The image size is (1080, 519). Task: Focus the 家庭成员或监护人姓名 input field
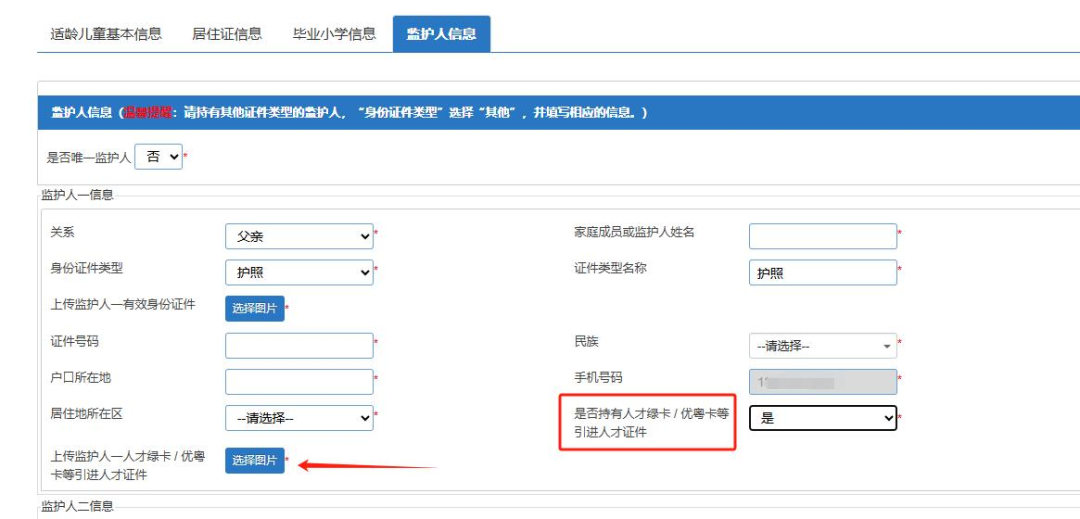tap(823, 236)
